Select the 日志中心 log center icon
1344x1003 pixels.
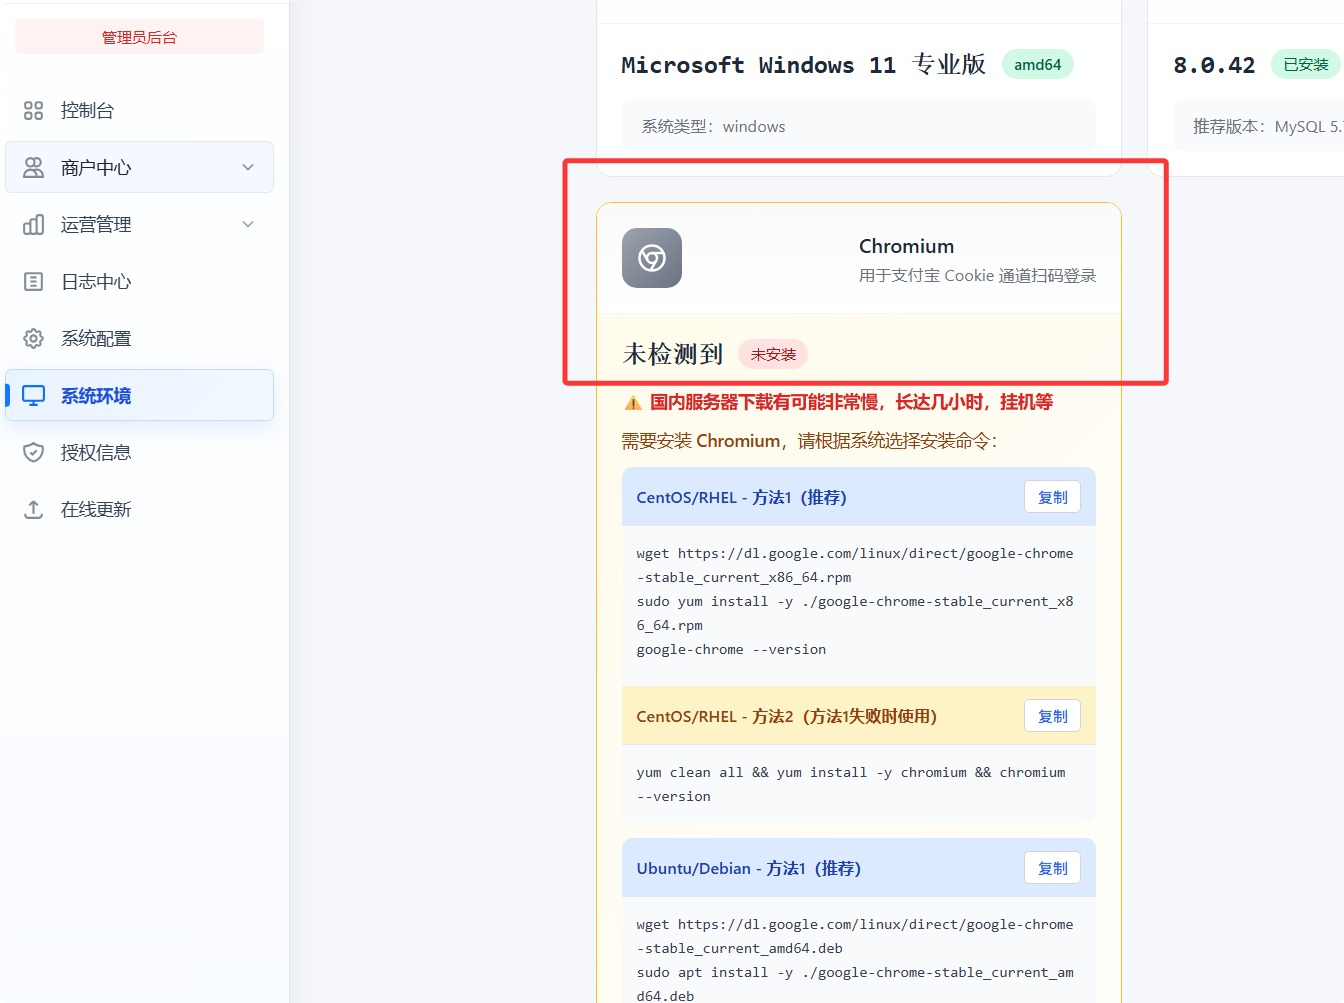[34, 281]
